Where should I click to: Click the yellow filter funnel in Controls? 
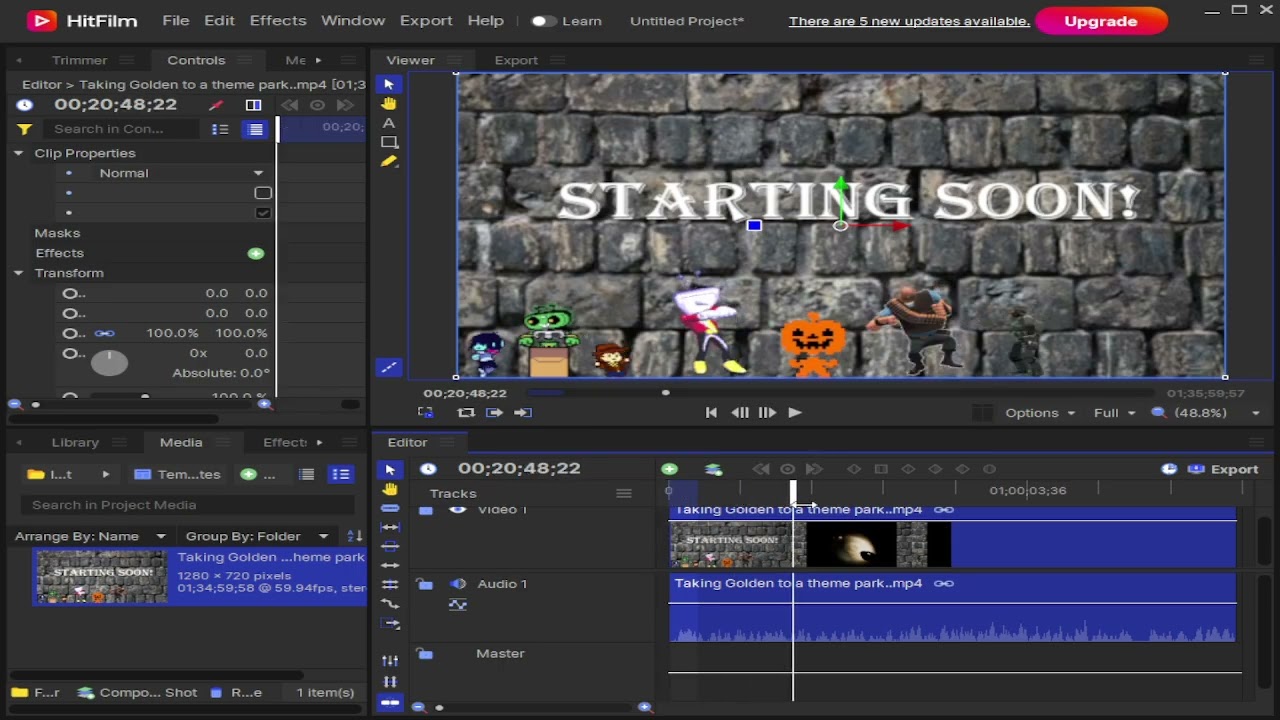point(25,129)
